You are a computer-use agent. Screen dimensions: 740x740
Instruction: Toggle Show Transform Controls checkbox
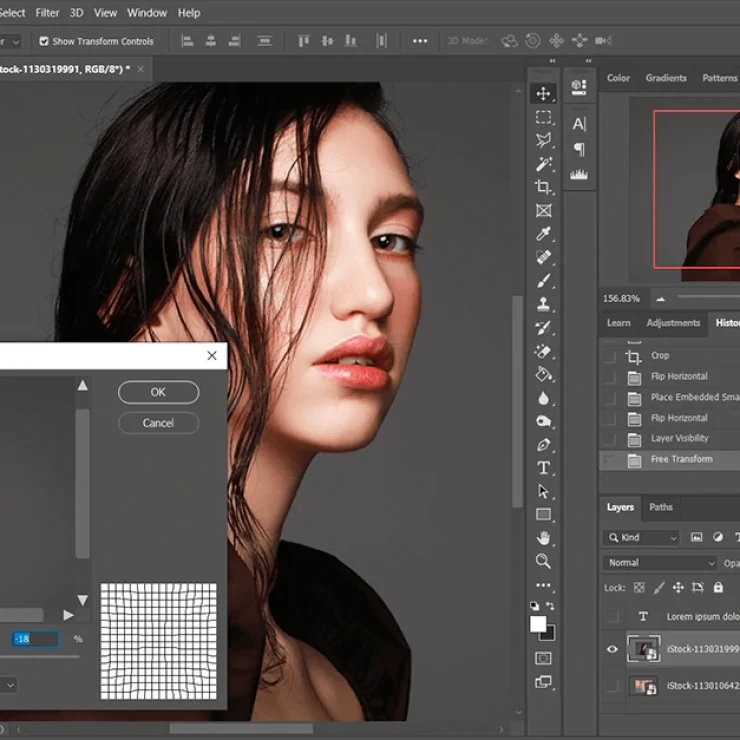(x=44, y=42)
